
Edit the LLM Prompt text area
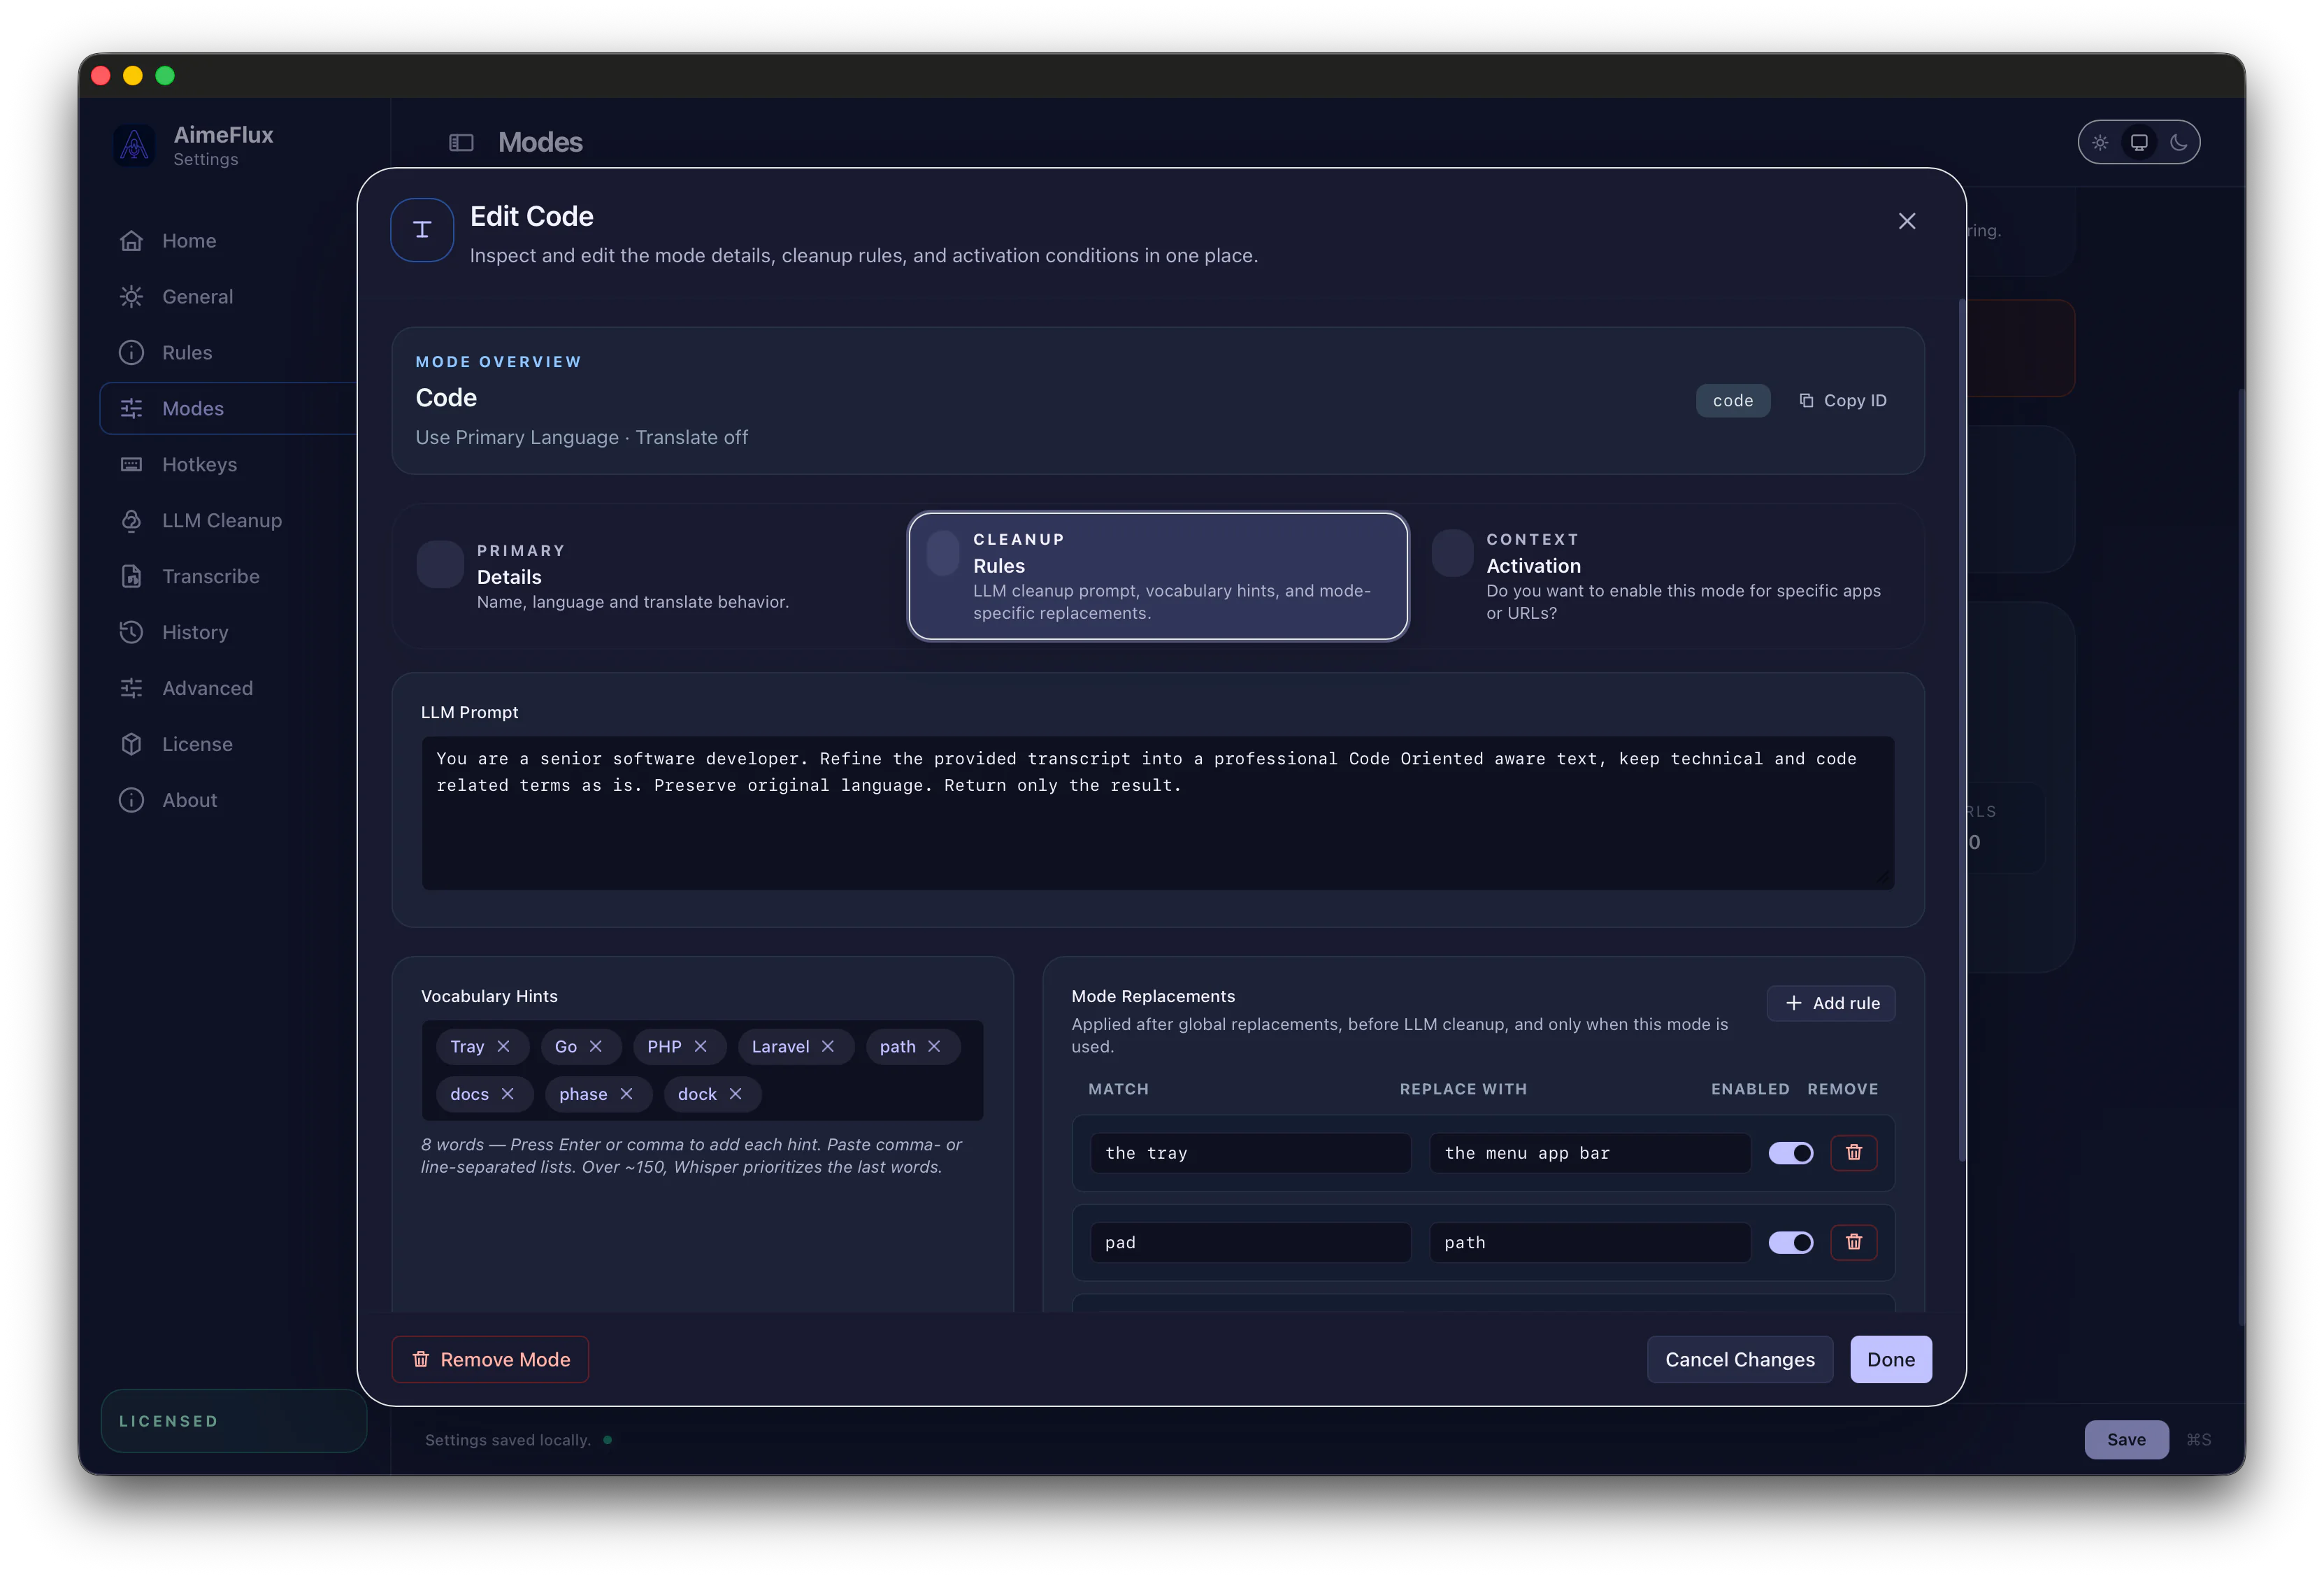[1158, 813]
